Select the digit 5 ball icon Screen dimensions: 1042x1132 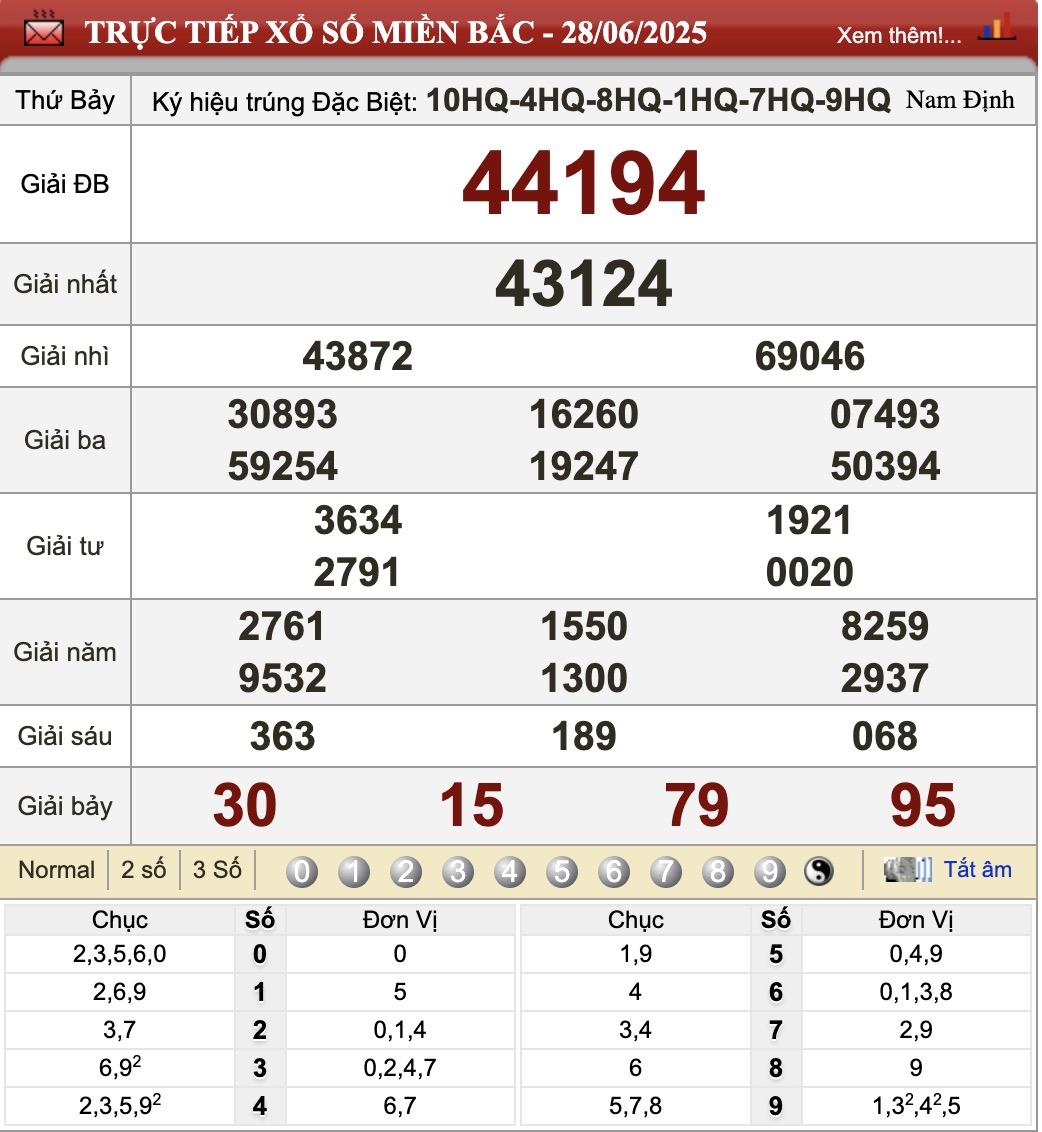click(x=561, y=871)
